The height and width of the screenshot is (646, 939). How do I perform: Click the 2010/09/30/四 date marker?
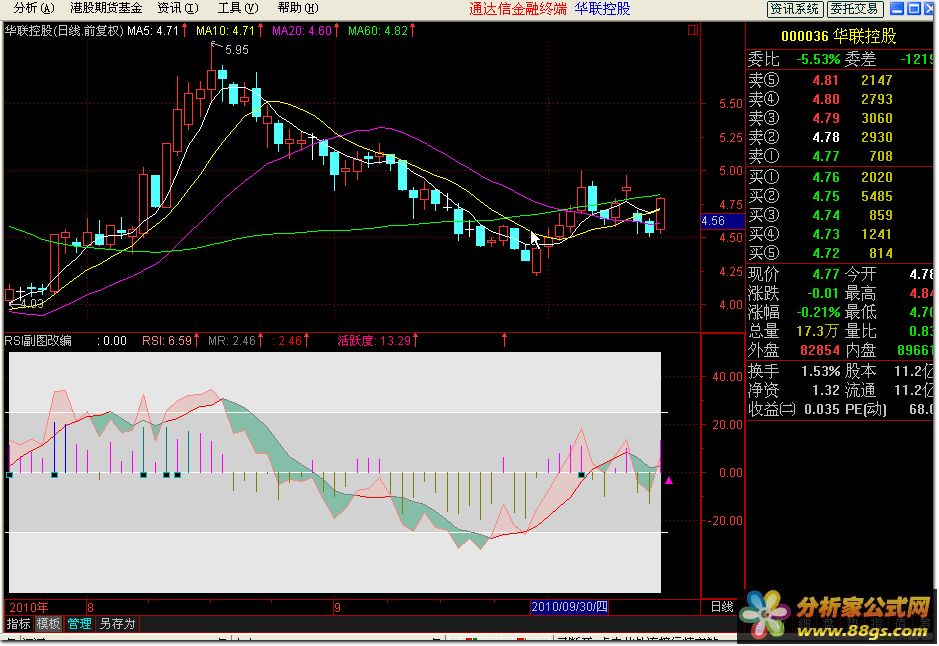[569, 606]
